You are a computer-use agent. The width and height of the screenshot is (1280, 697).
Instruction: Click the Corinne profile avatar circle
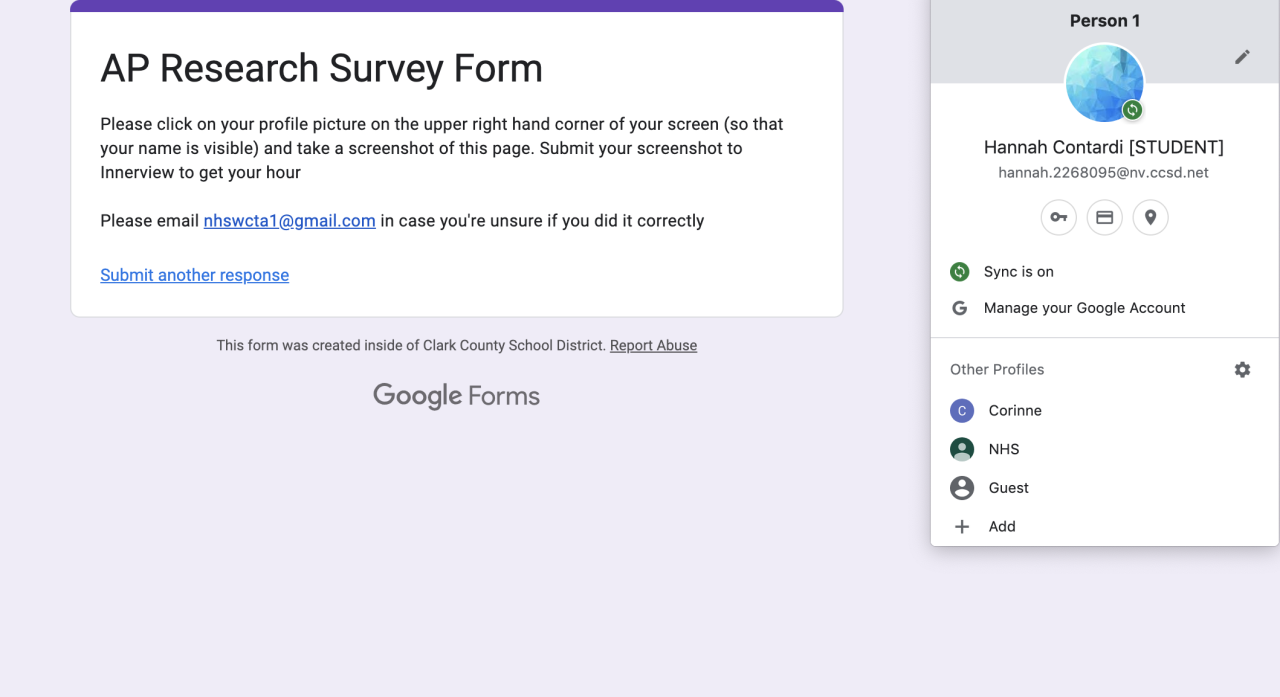tap(962, 411)
